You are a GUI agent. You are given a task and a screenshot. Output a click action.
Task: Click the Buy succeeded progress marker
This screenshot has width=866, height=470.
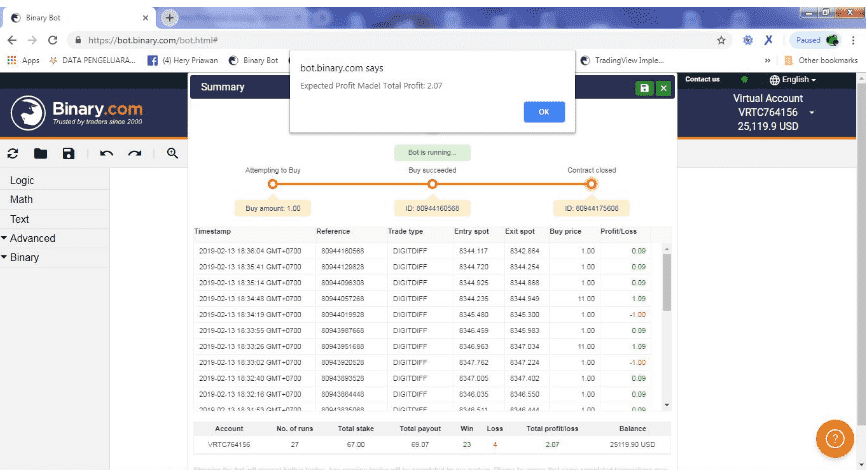[432, 184]
